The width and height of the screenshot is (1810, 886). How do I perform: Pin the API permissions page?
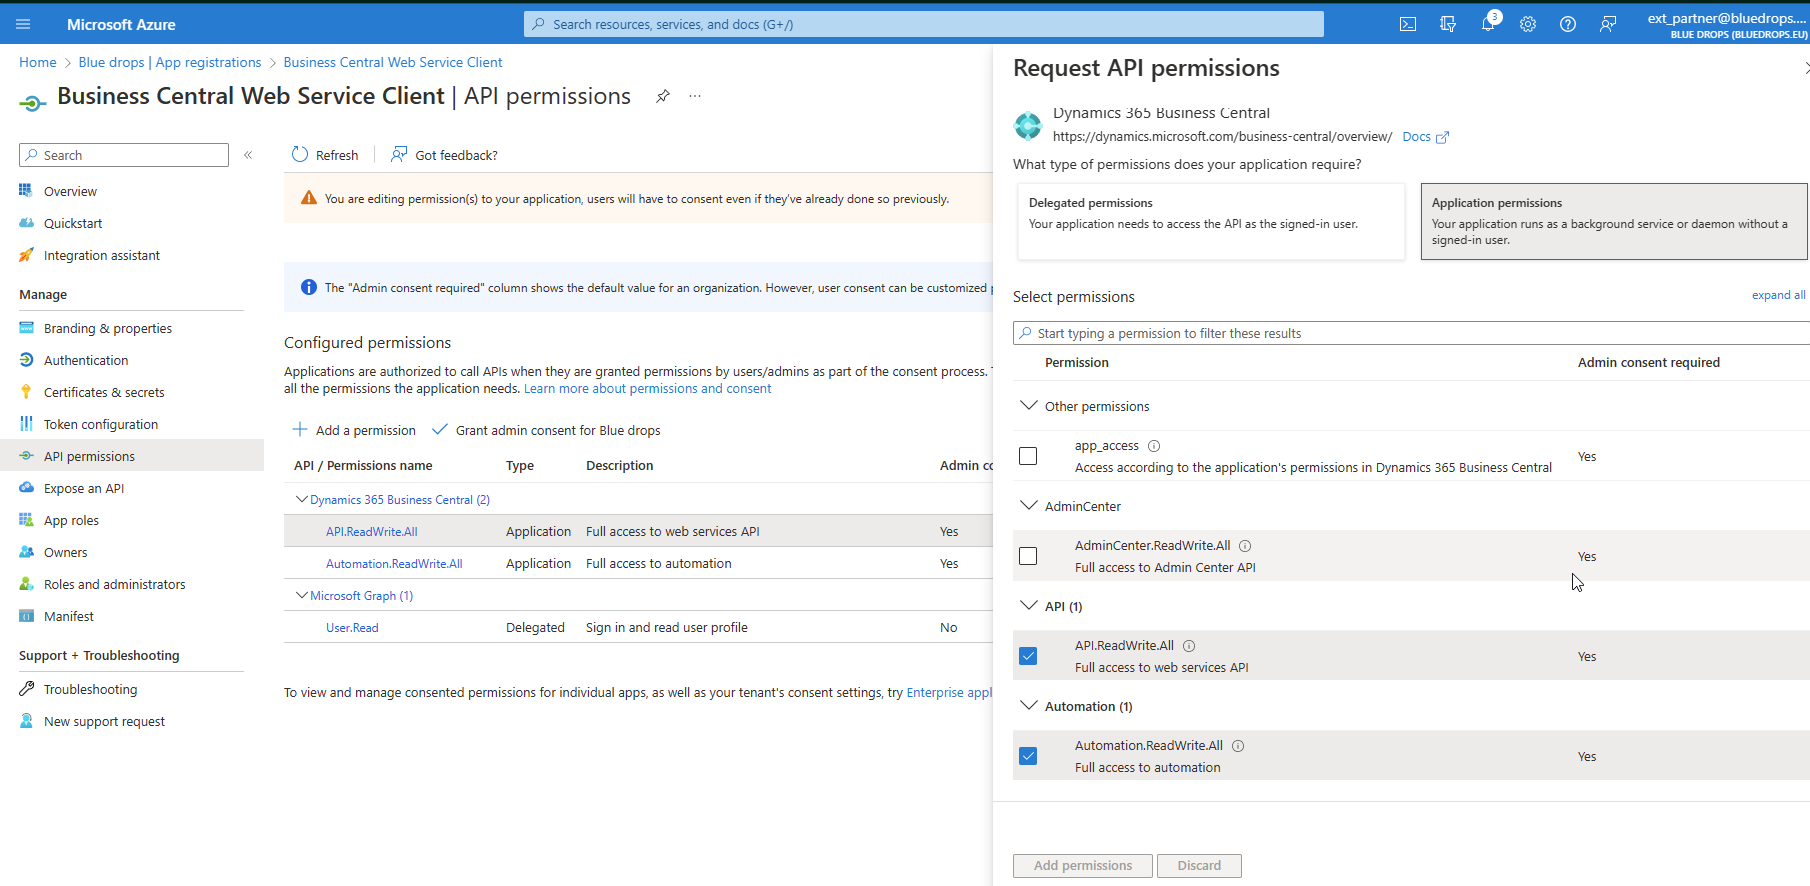pos(663,96)
